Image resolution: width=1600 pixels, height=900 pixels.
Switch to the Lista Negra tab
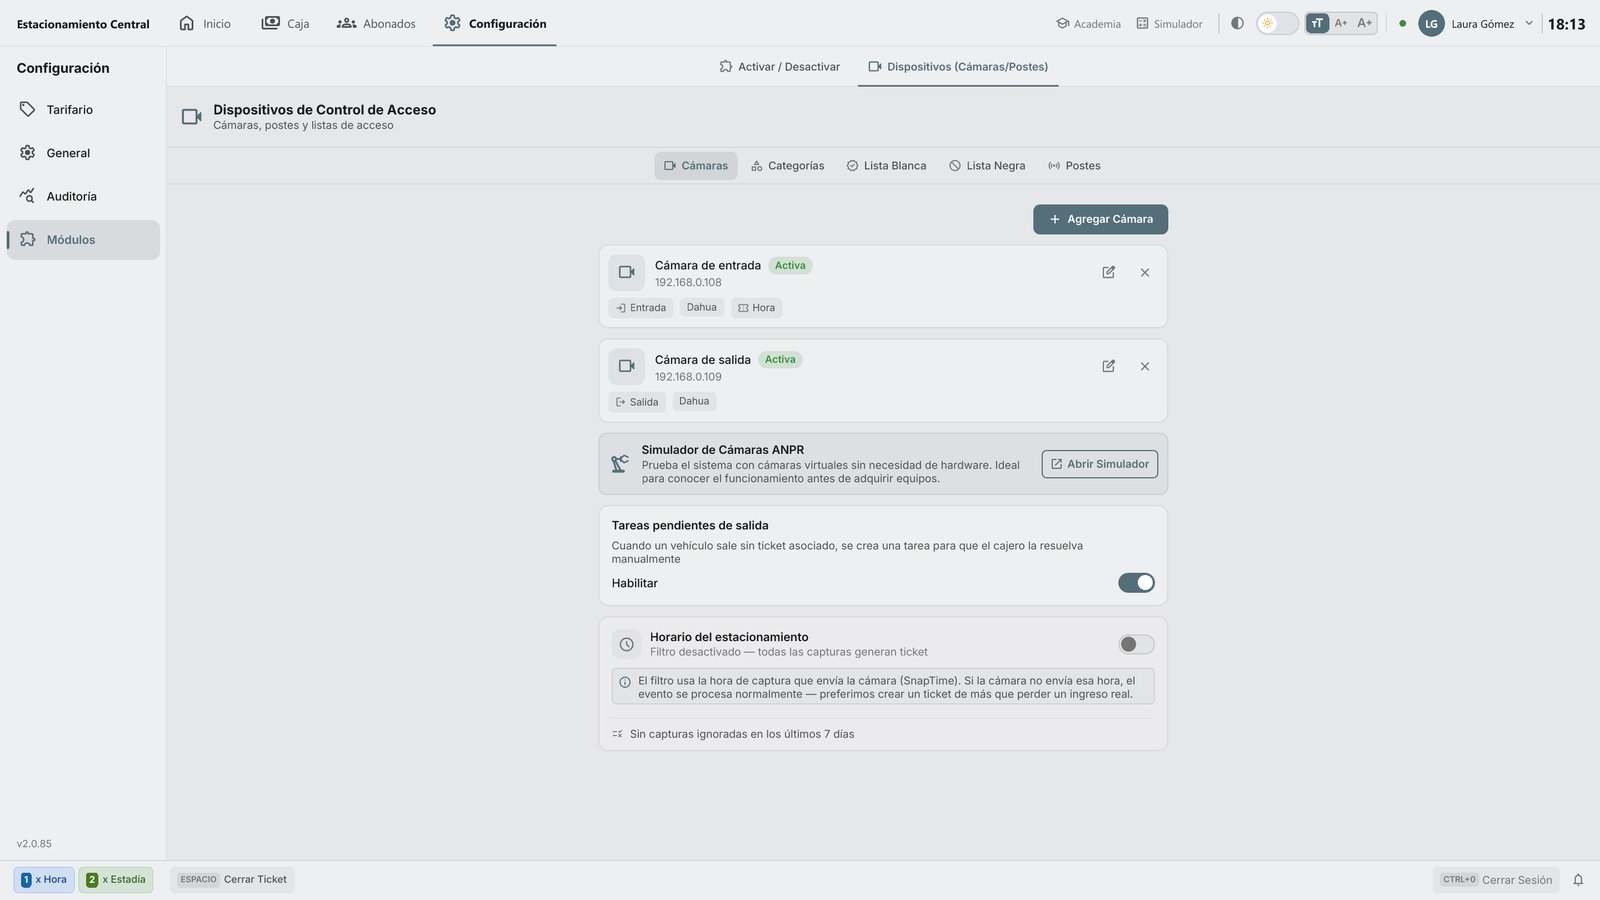[x=987, y=166]
